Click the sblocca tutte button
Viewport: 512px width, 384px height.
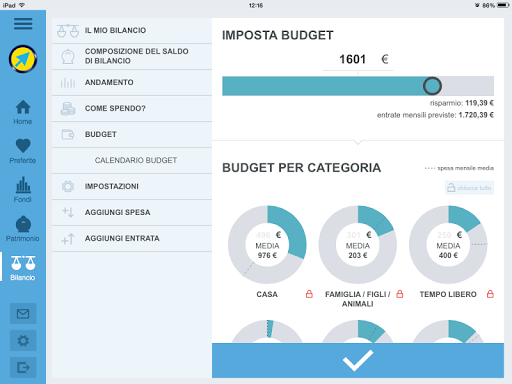point(469,188)
